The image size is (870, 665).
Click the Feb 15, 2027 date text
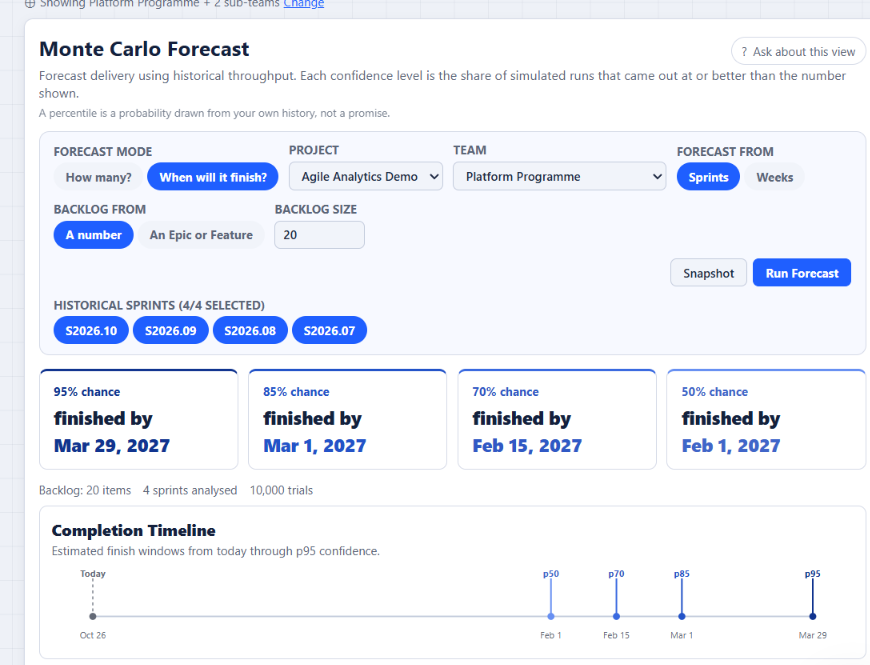coord(527,446)
